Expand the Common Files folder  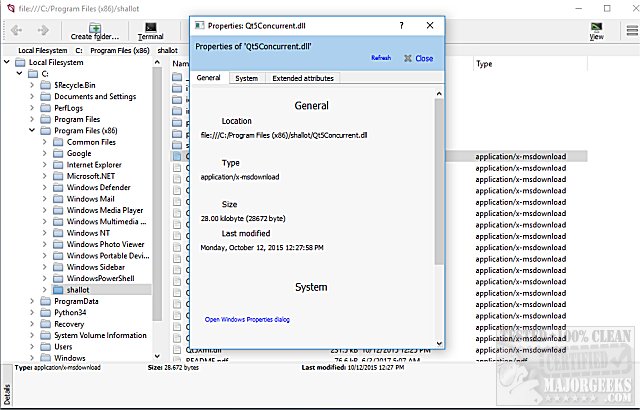click(45, 142)
